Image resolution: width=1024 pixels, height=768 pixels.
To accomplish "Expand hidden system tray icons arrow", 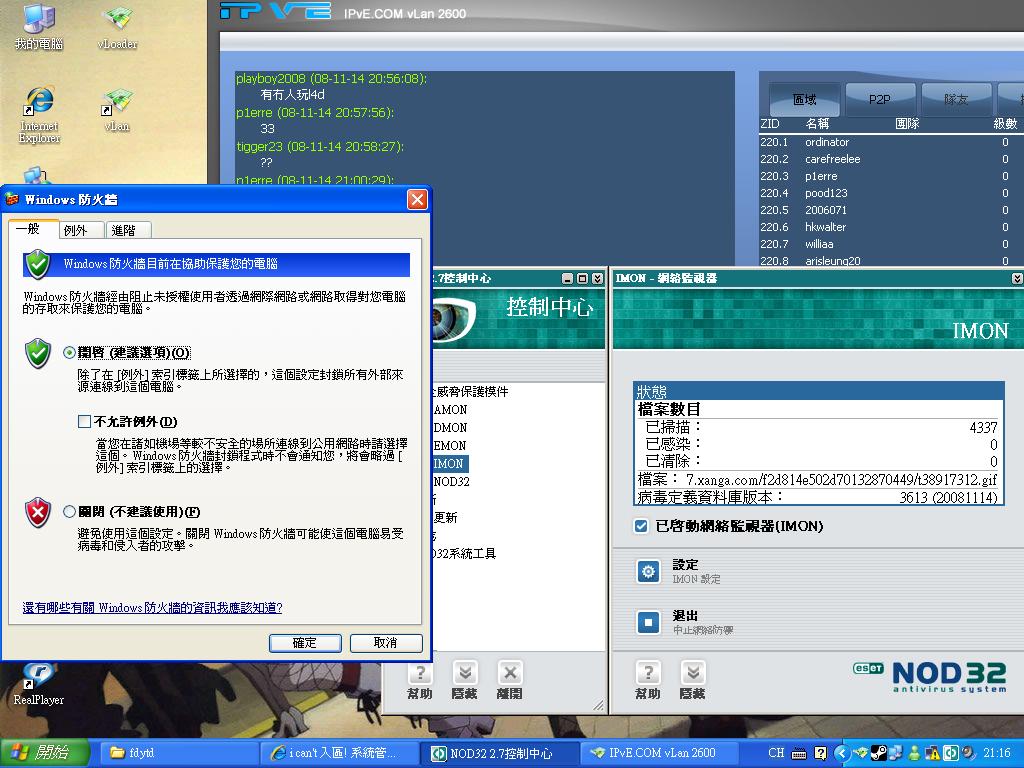I will [x=842, y=753].
